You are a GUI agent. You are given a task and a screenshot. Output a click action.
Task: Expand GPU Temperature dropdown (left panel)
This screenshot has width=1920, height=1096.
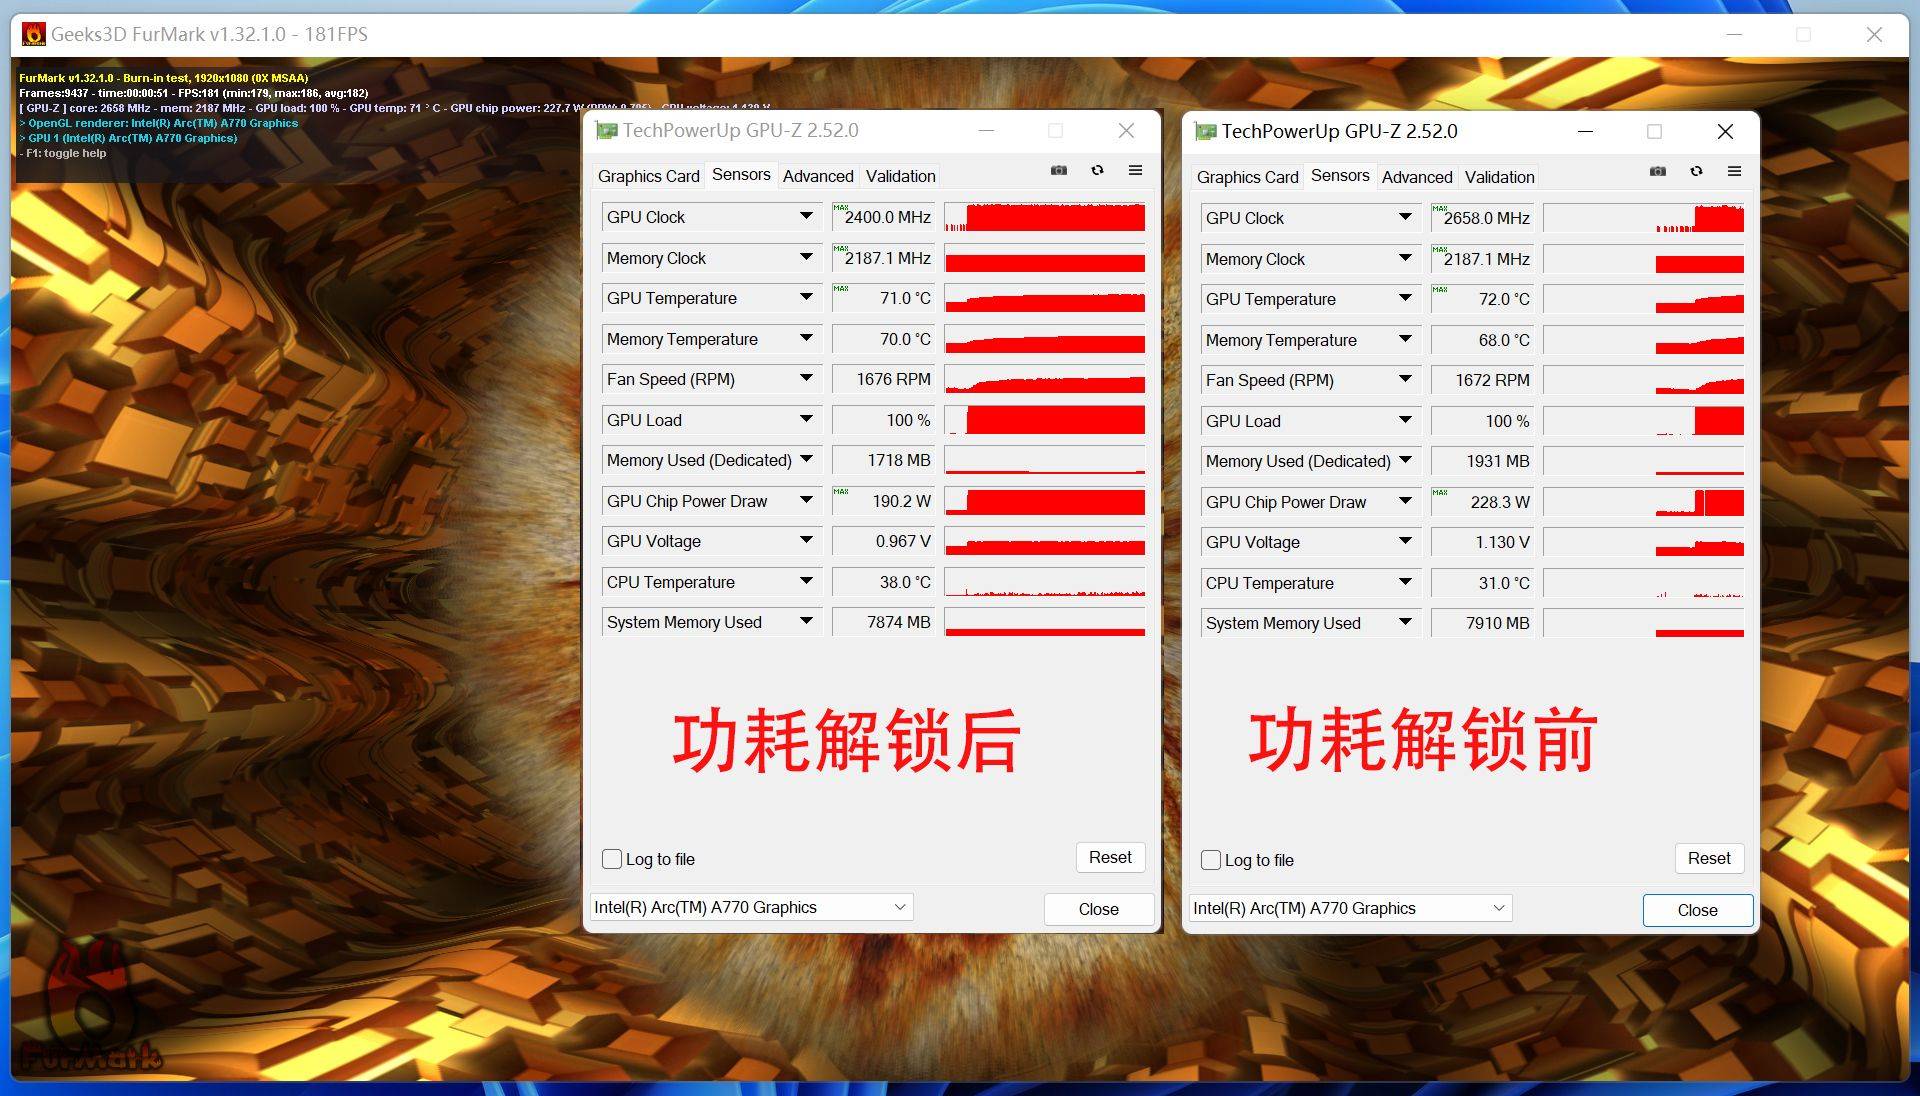click(x=810, y=298)
